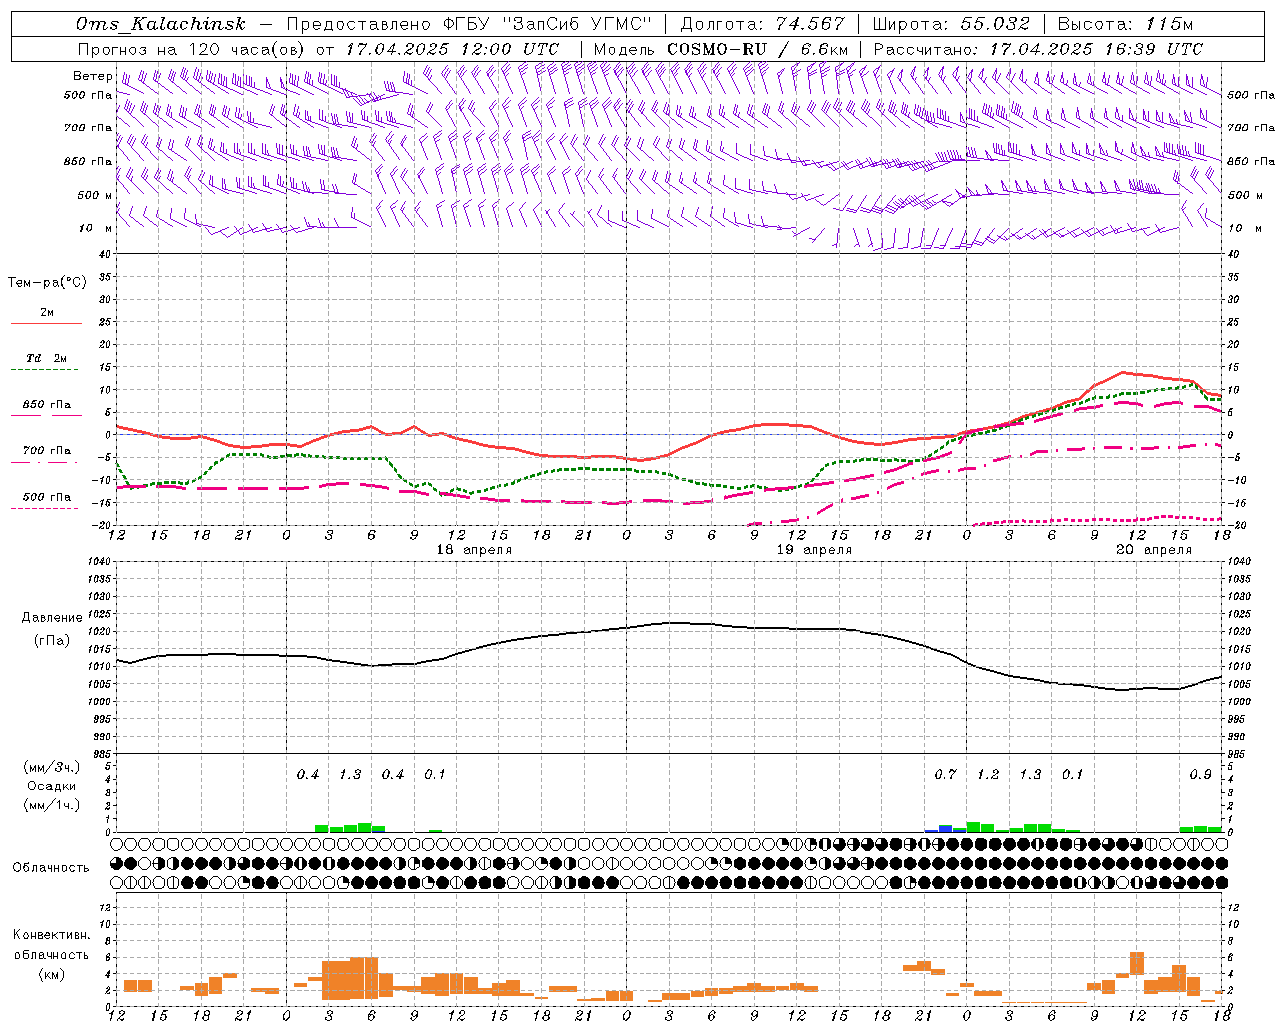Click the (мм/3ч.) precipitation unit label
Image resolution: width=1280 pixels, height=1024 pixels.
52,767
